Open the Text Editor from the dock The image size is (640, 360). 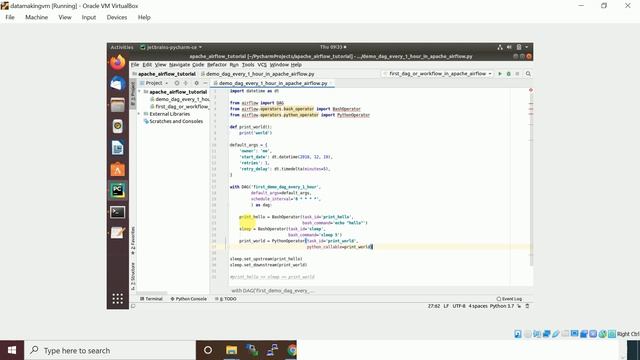(x=118, y=233)
